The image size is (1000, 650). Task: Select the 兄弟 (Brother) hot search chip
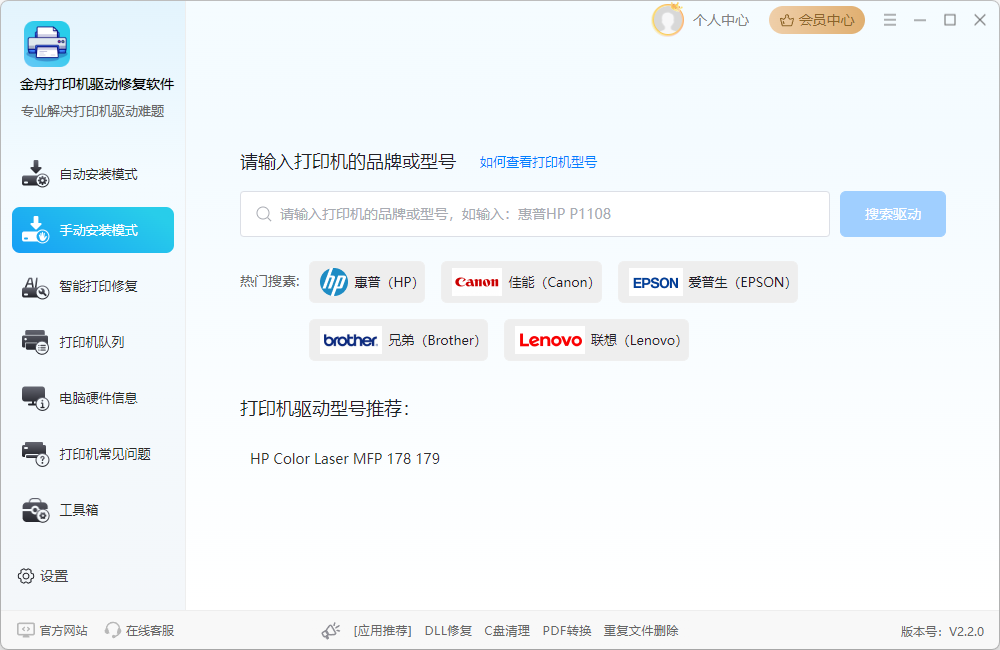click(399, 340)
